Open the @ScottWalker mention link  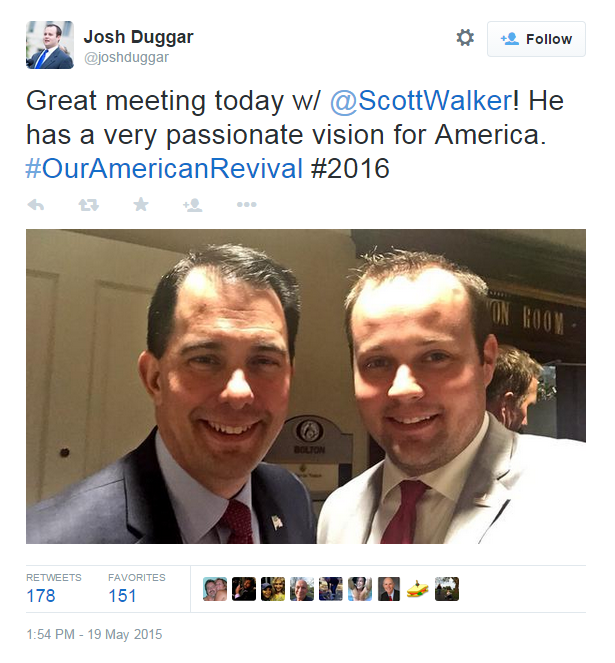click(421, 101)
